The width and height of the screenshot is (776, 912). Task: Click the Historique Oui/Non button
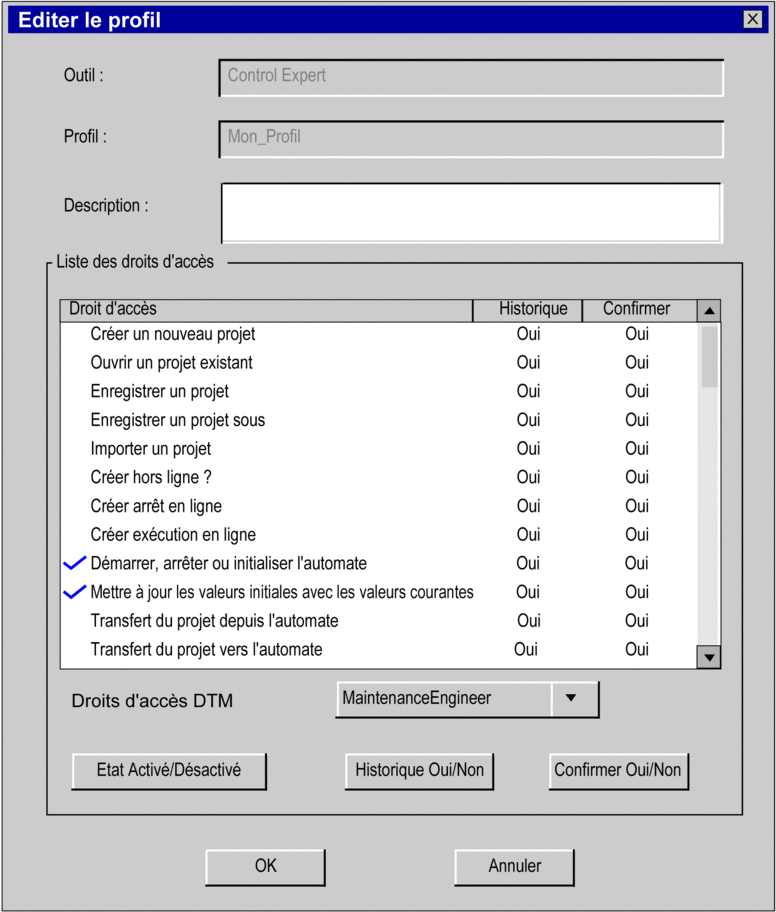click(x=419, y=771)
